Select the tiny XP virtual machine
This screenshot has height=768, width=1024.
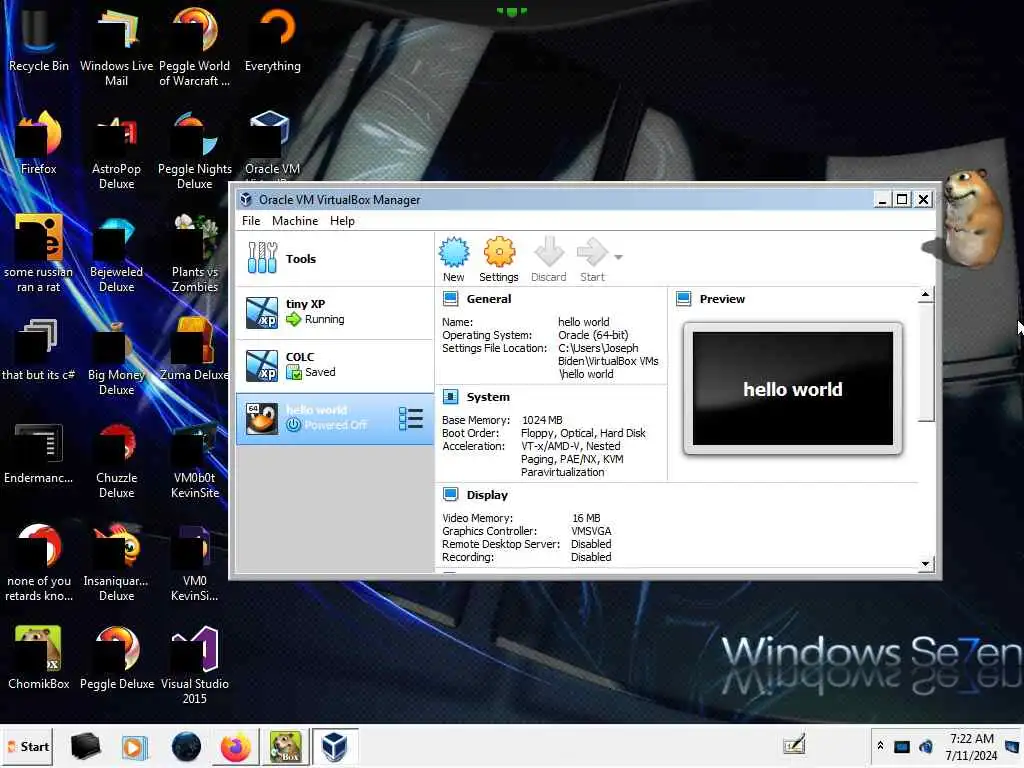tap(334, 312)
